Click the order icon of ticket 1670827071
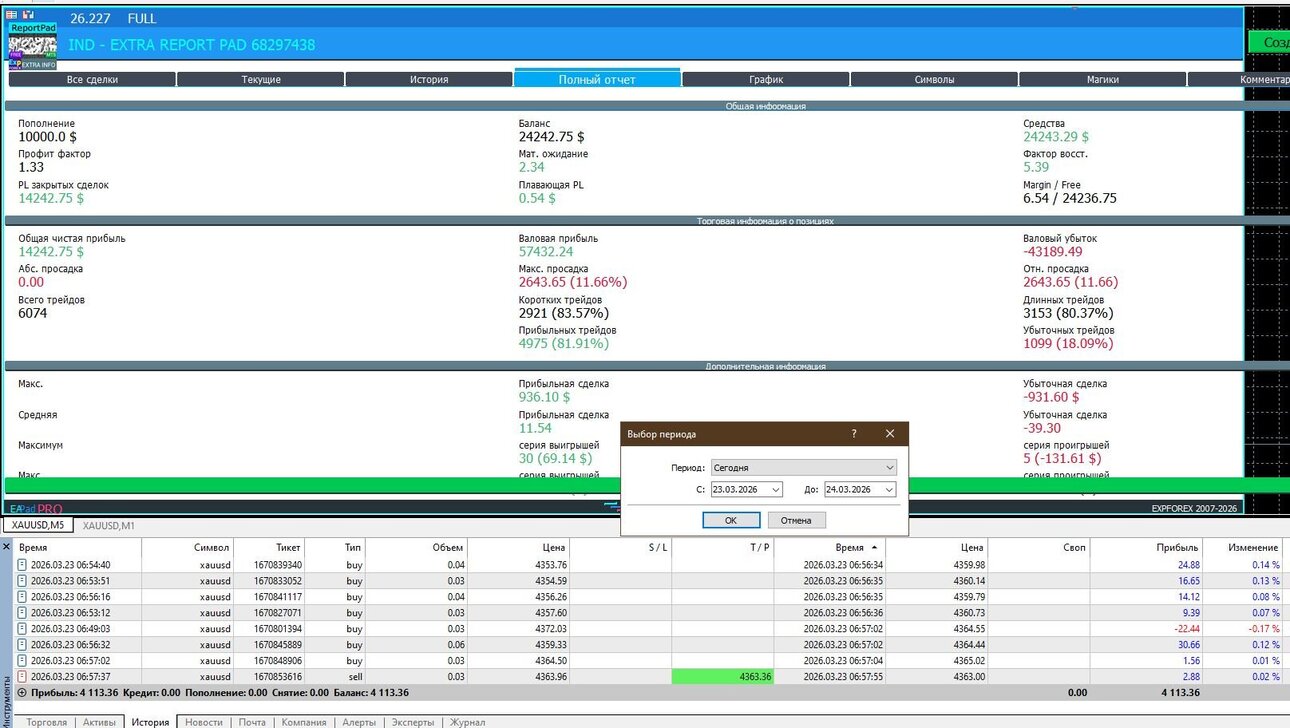Screen dimensions: 1290x728 [23, 613]
